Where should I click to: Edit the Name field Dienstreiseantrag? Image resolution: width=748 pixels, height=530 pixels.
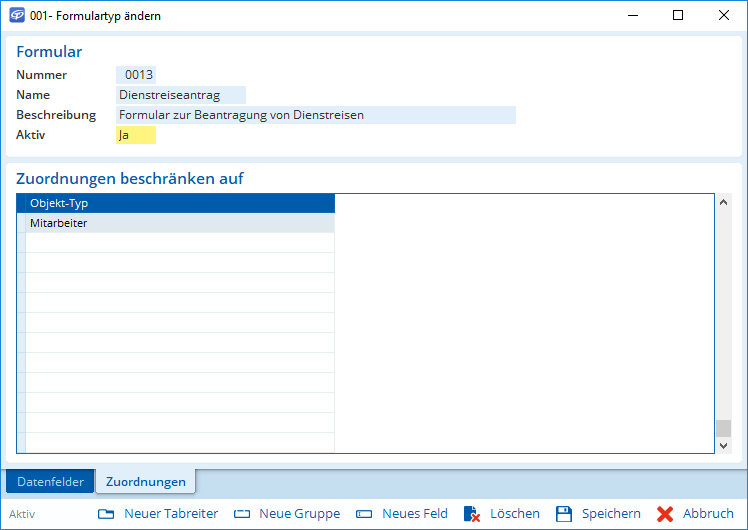(x=181, y=95)
